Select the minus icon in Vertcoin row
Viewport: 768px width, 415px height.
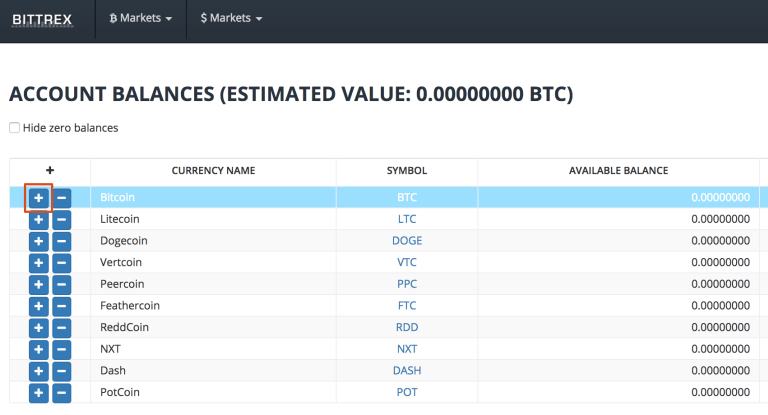click(62, 263)
